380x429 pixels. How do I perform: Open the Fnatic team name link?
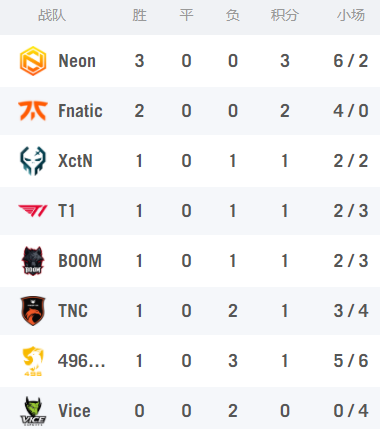click(x=80, y=111)
